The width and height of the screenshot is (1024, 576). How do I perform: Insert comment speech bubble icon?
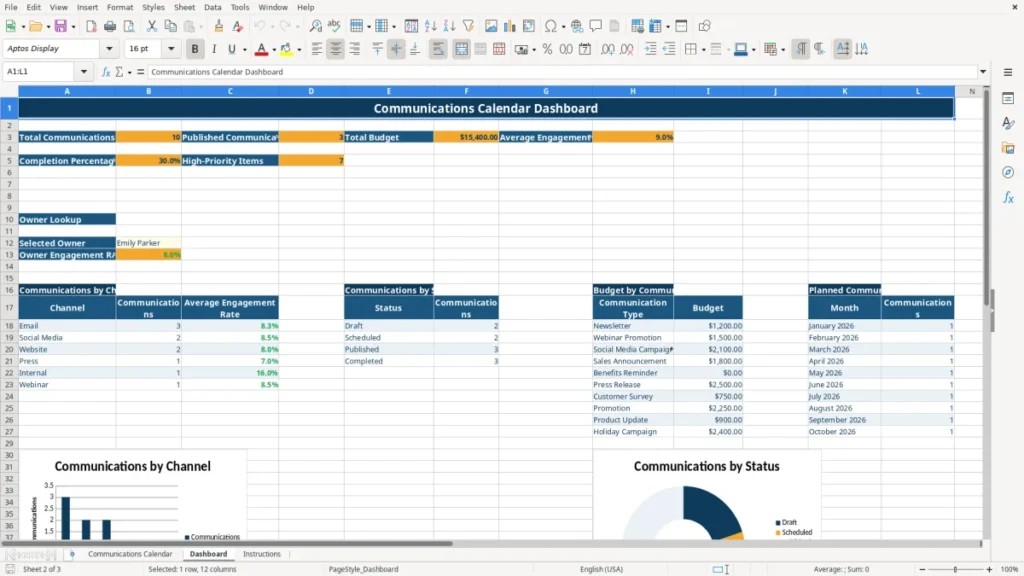(596, 26)
